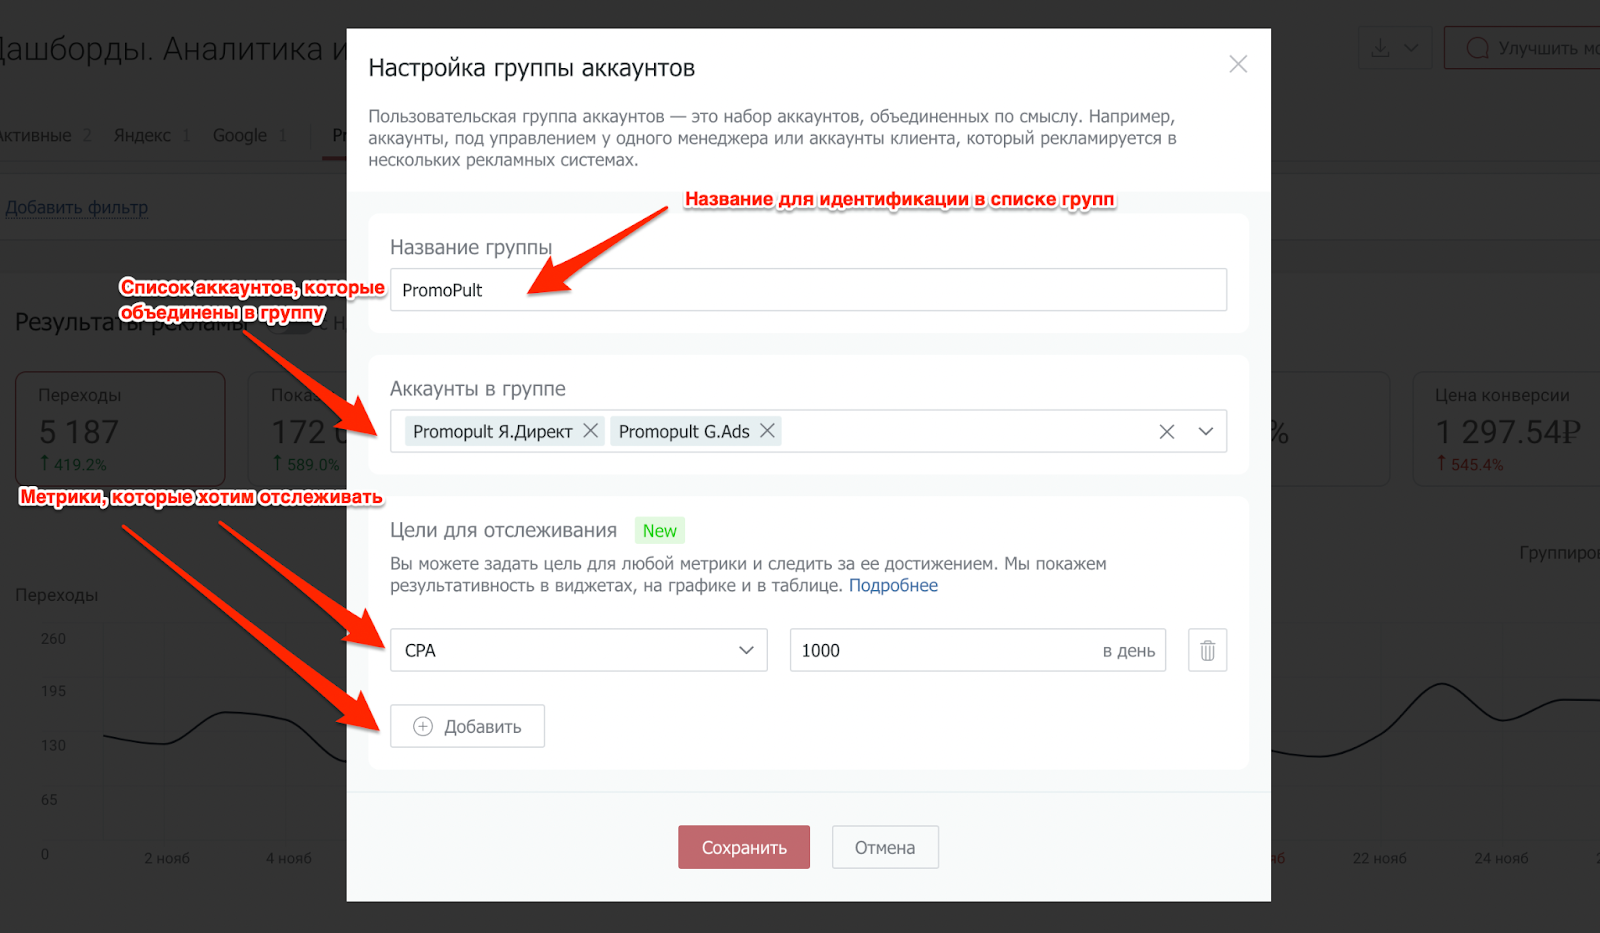Viewport: 1600px width, 933px height.
Task: Open the Подробнее link about goals
Action: [x=893, y=586]
